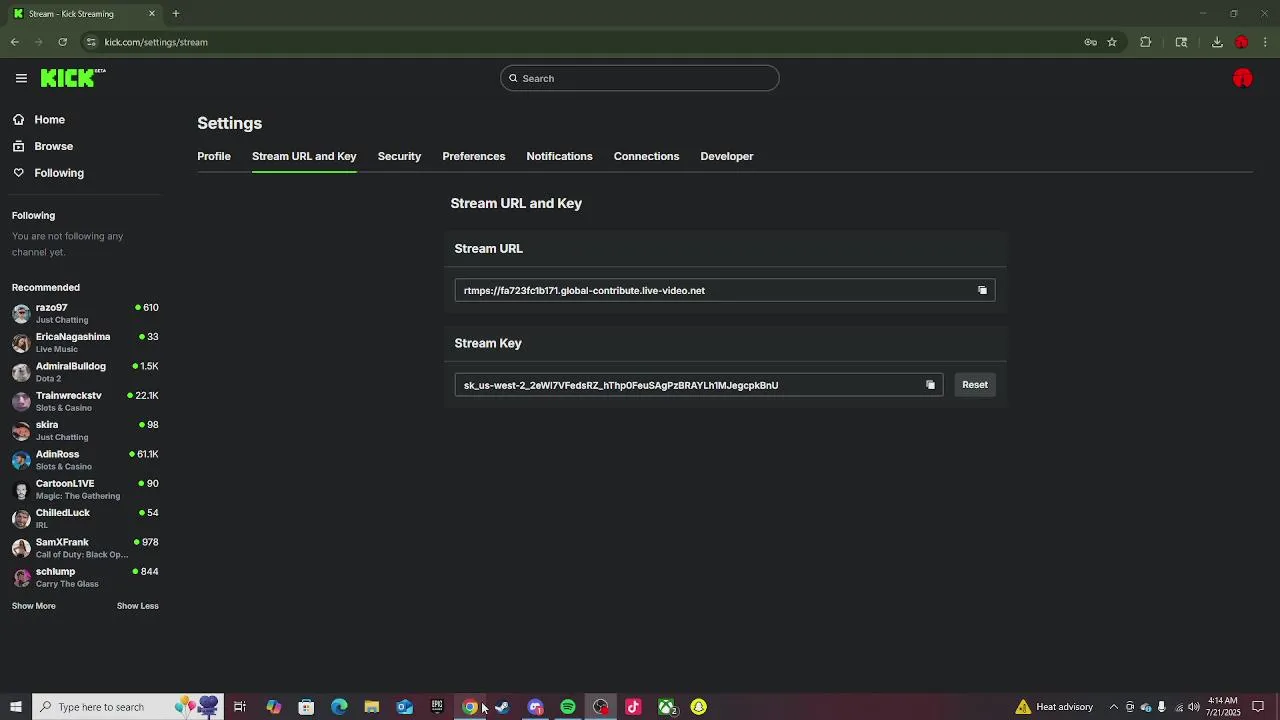Open a new browser tab

click(175, 13)
